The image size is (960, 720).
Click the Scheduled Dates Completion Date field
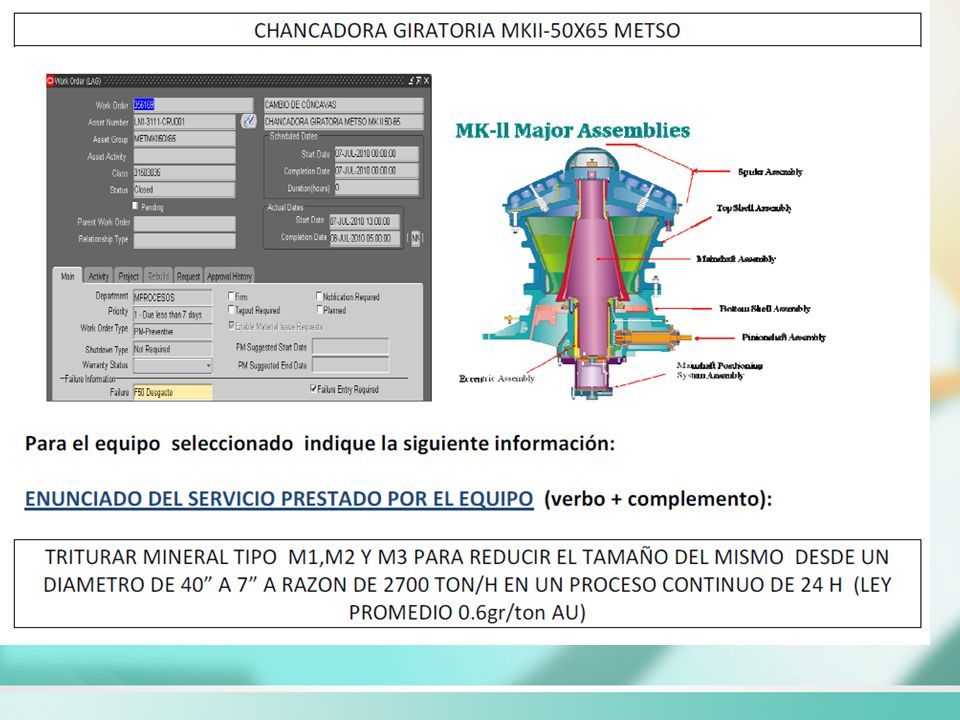(377, 171)
